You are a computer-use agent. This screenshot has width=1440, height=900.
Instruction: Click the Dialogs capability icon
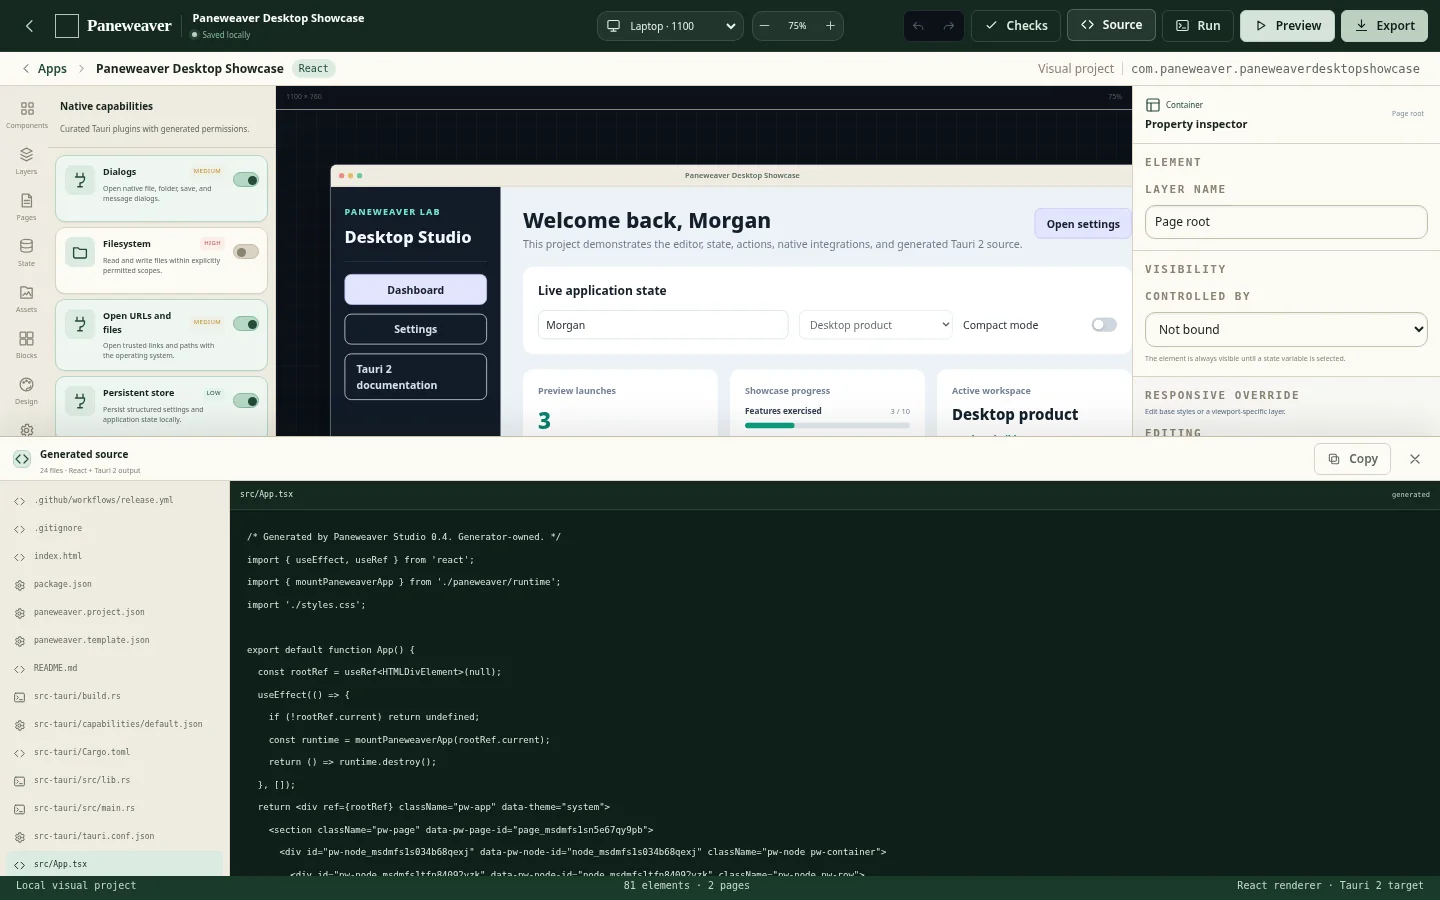(x=79, y=181)
